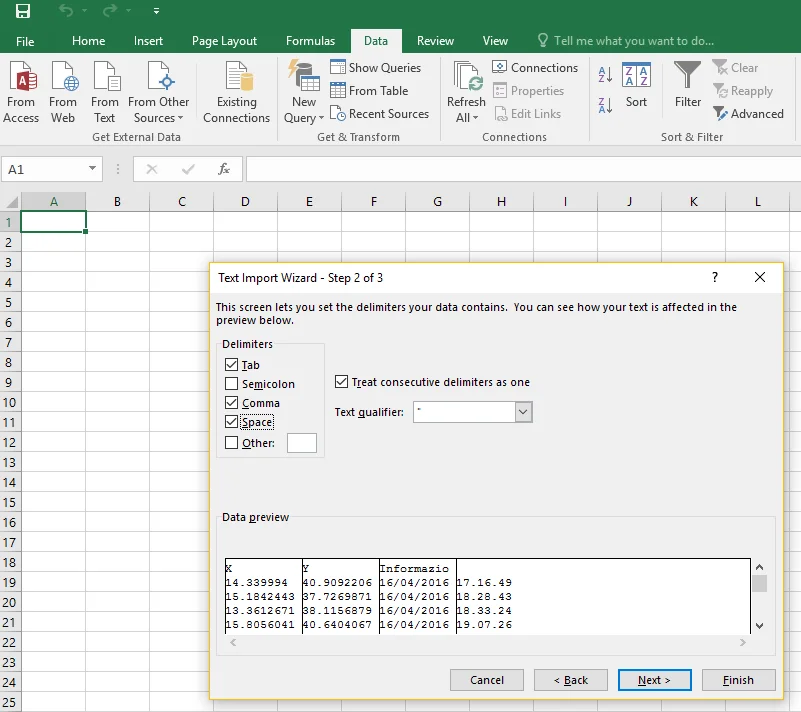Switch to the View tab

point(496,41)
